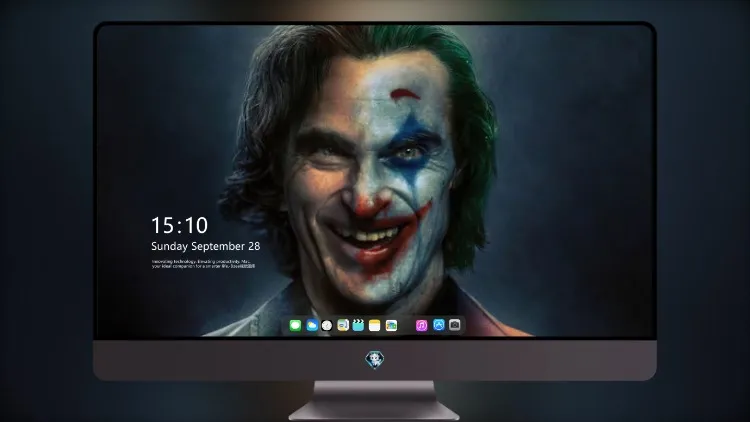Image resolution: width=750 pixels, height=422 pixels.
Task: Open the yellow Notes app icon
Action: (x=375, y=325)
